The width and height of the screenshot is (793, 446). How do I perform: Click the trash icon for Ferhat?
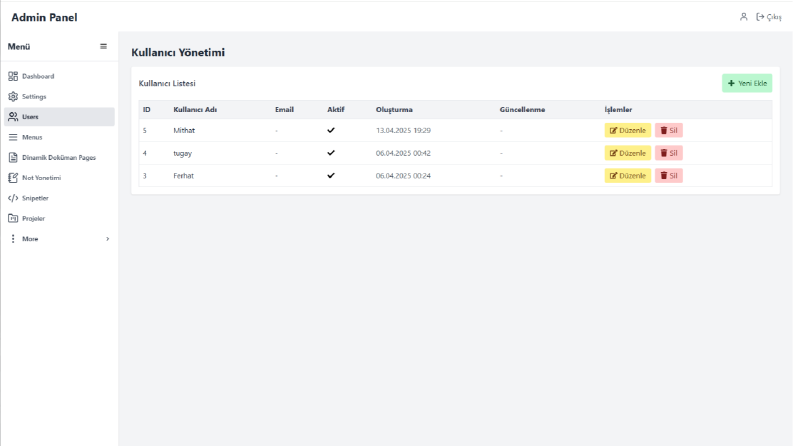(x=664, y=176)
